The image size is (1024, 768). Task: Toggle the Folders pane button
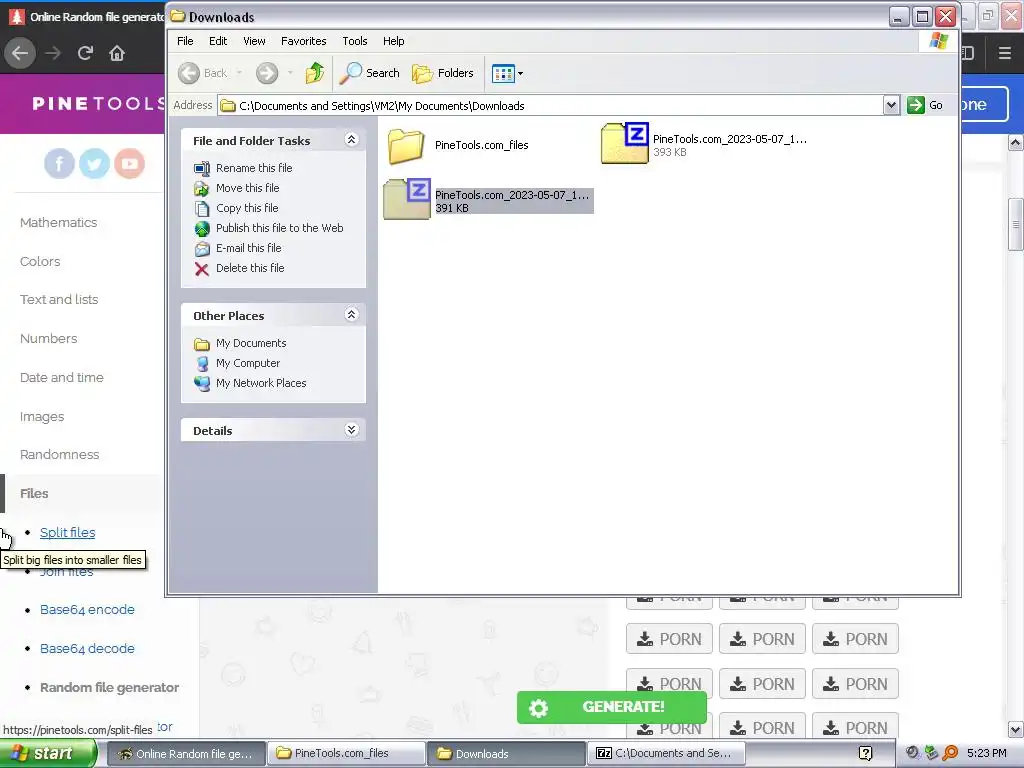pyautogui.click(x=443, y=72)
